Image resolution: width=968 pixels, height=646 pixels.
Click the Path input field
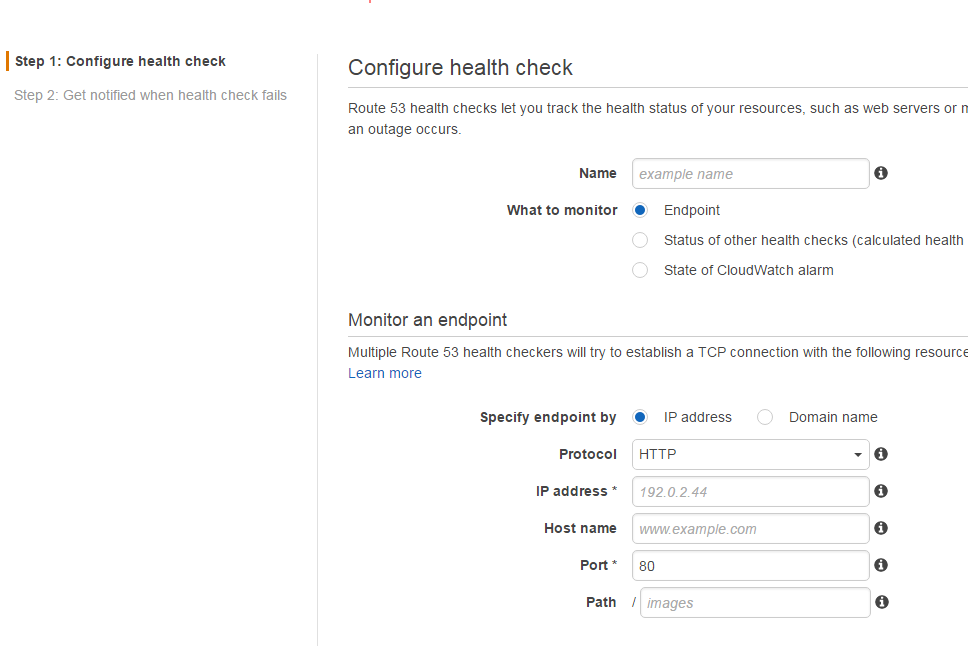pos(755,602)
